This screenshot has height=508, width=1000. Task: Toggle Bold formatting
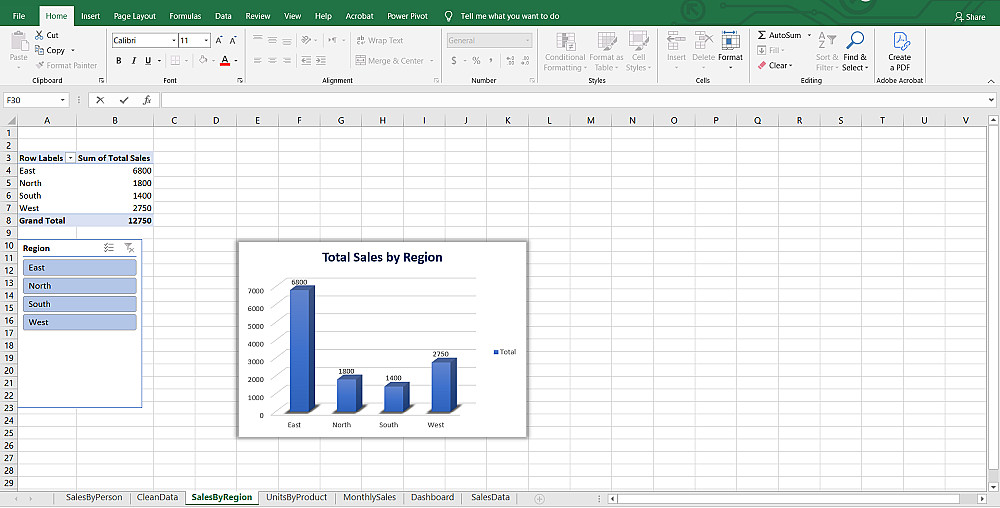click(118, 61)
